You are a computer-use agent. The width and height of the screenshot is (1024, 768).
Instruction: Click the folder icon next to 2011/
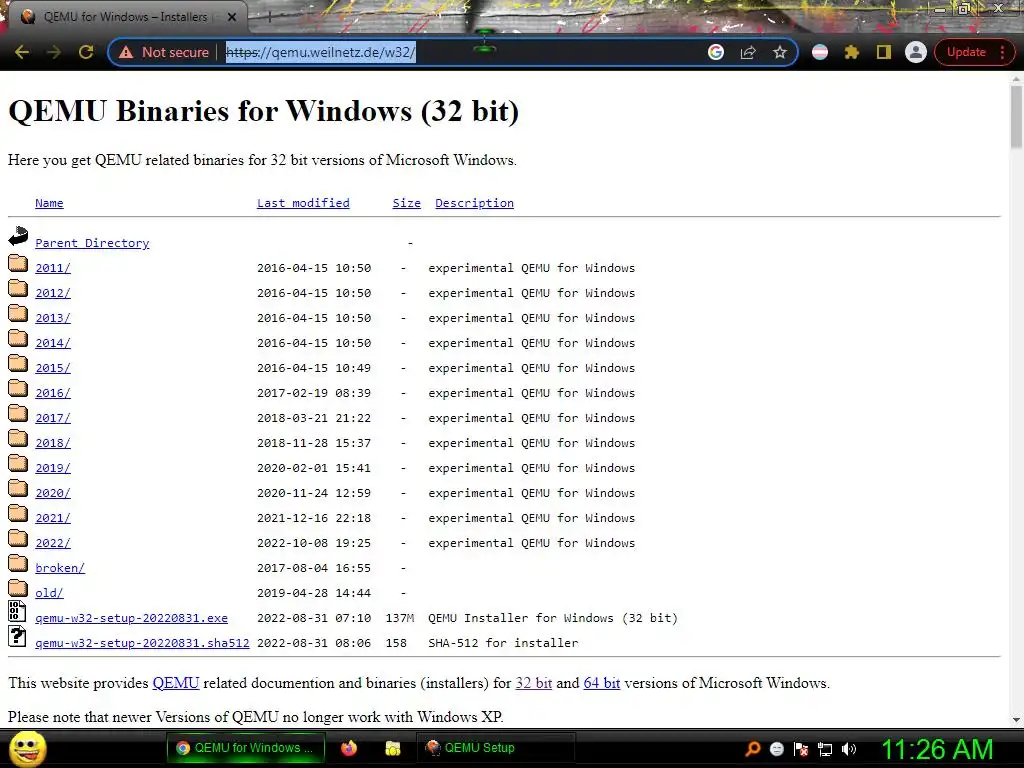(x=18, y=263)
